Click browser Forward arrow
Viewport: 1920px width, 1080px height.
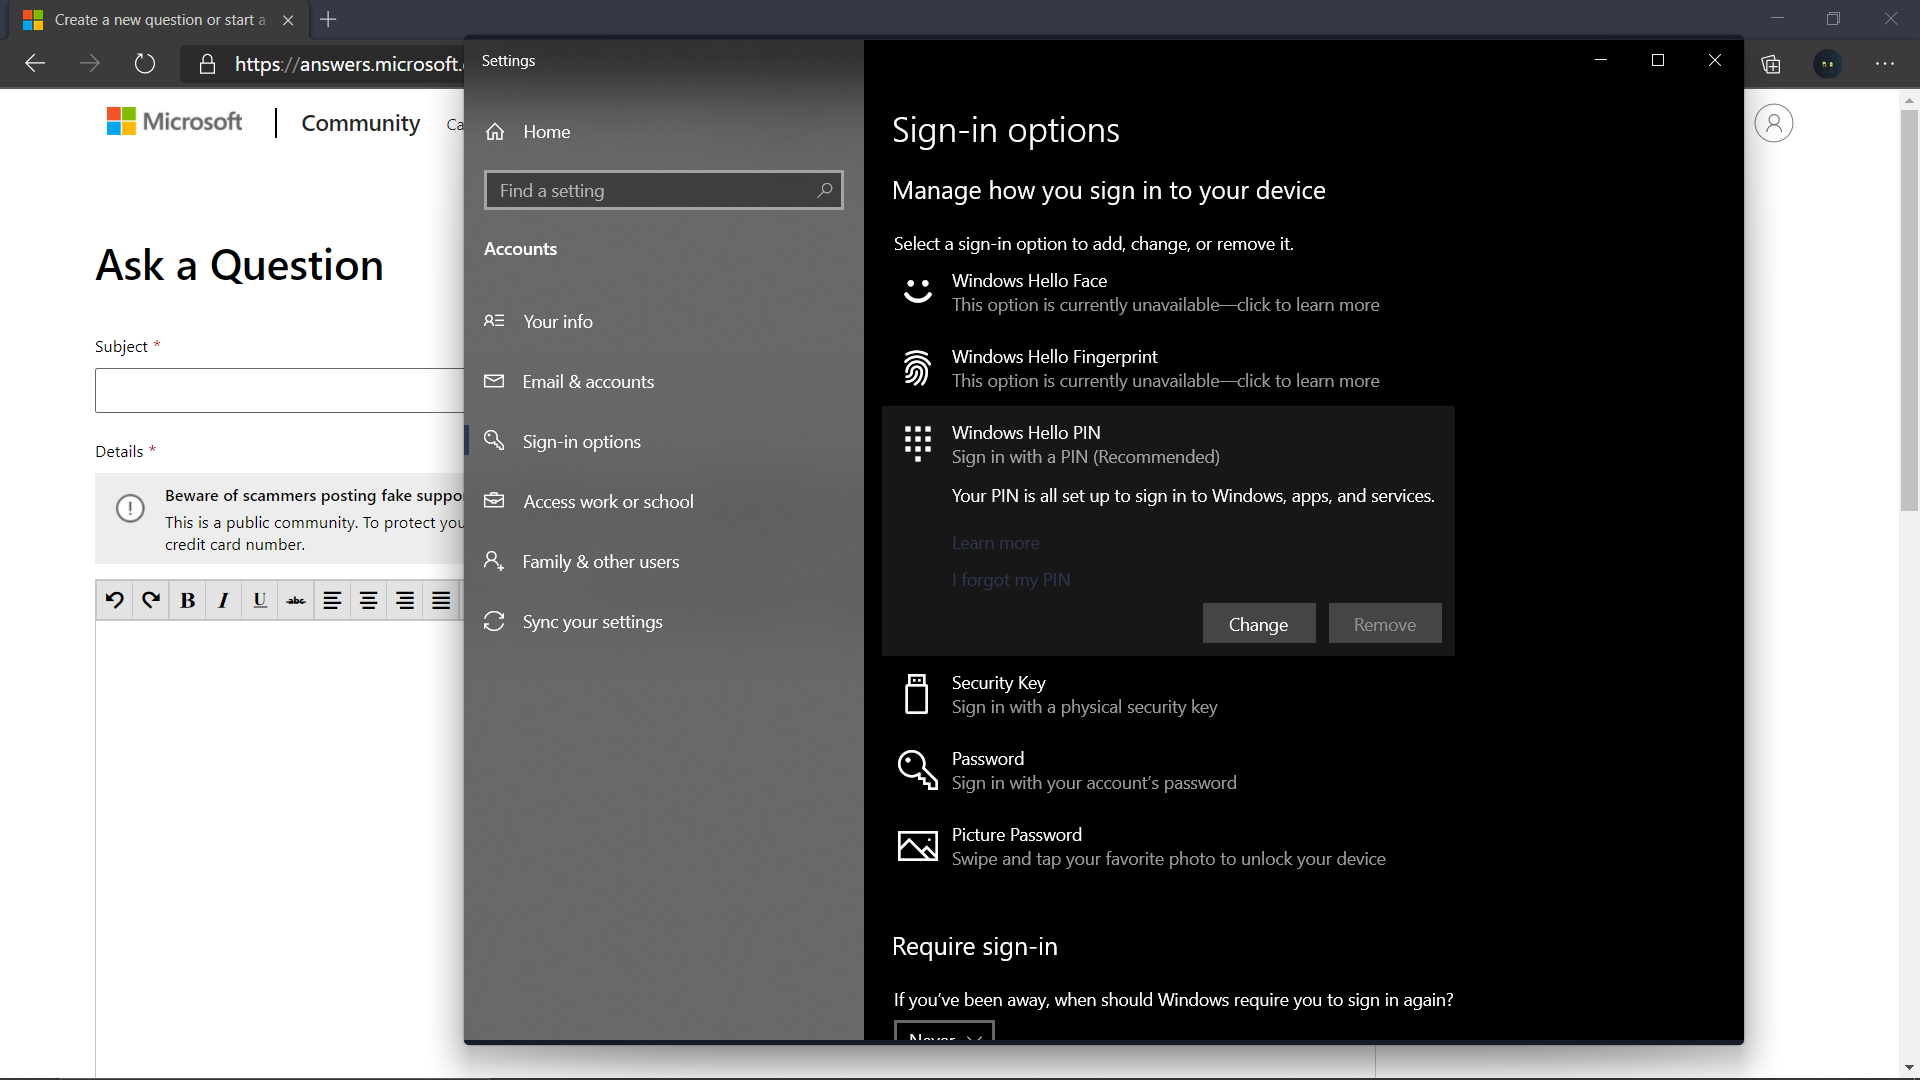[90, 64]
